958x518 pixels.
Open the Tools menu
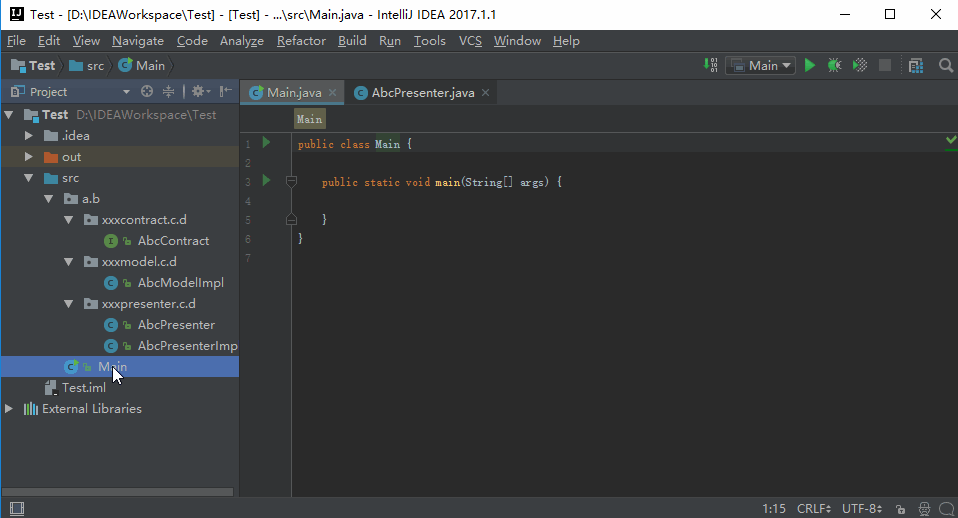coord(430,41)
